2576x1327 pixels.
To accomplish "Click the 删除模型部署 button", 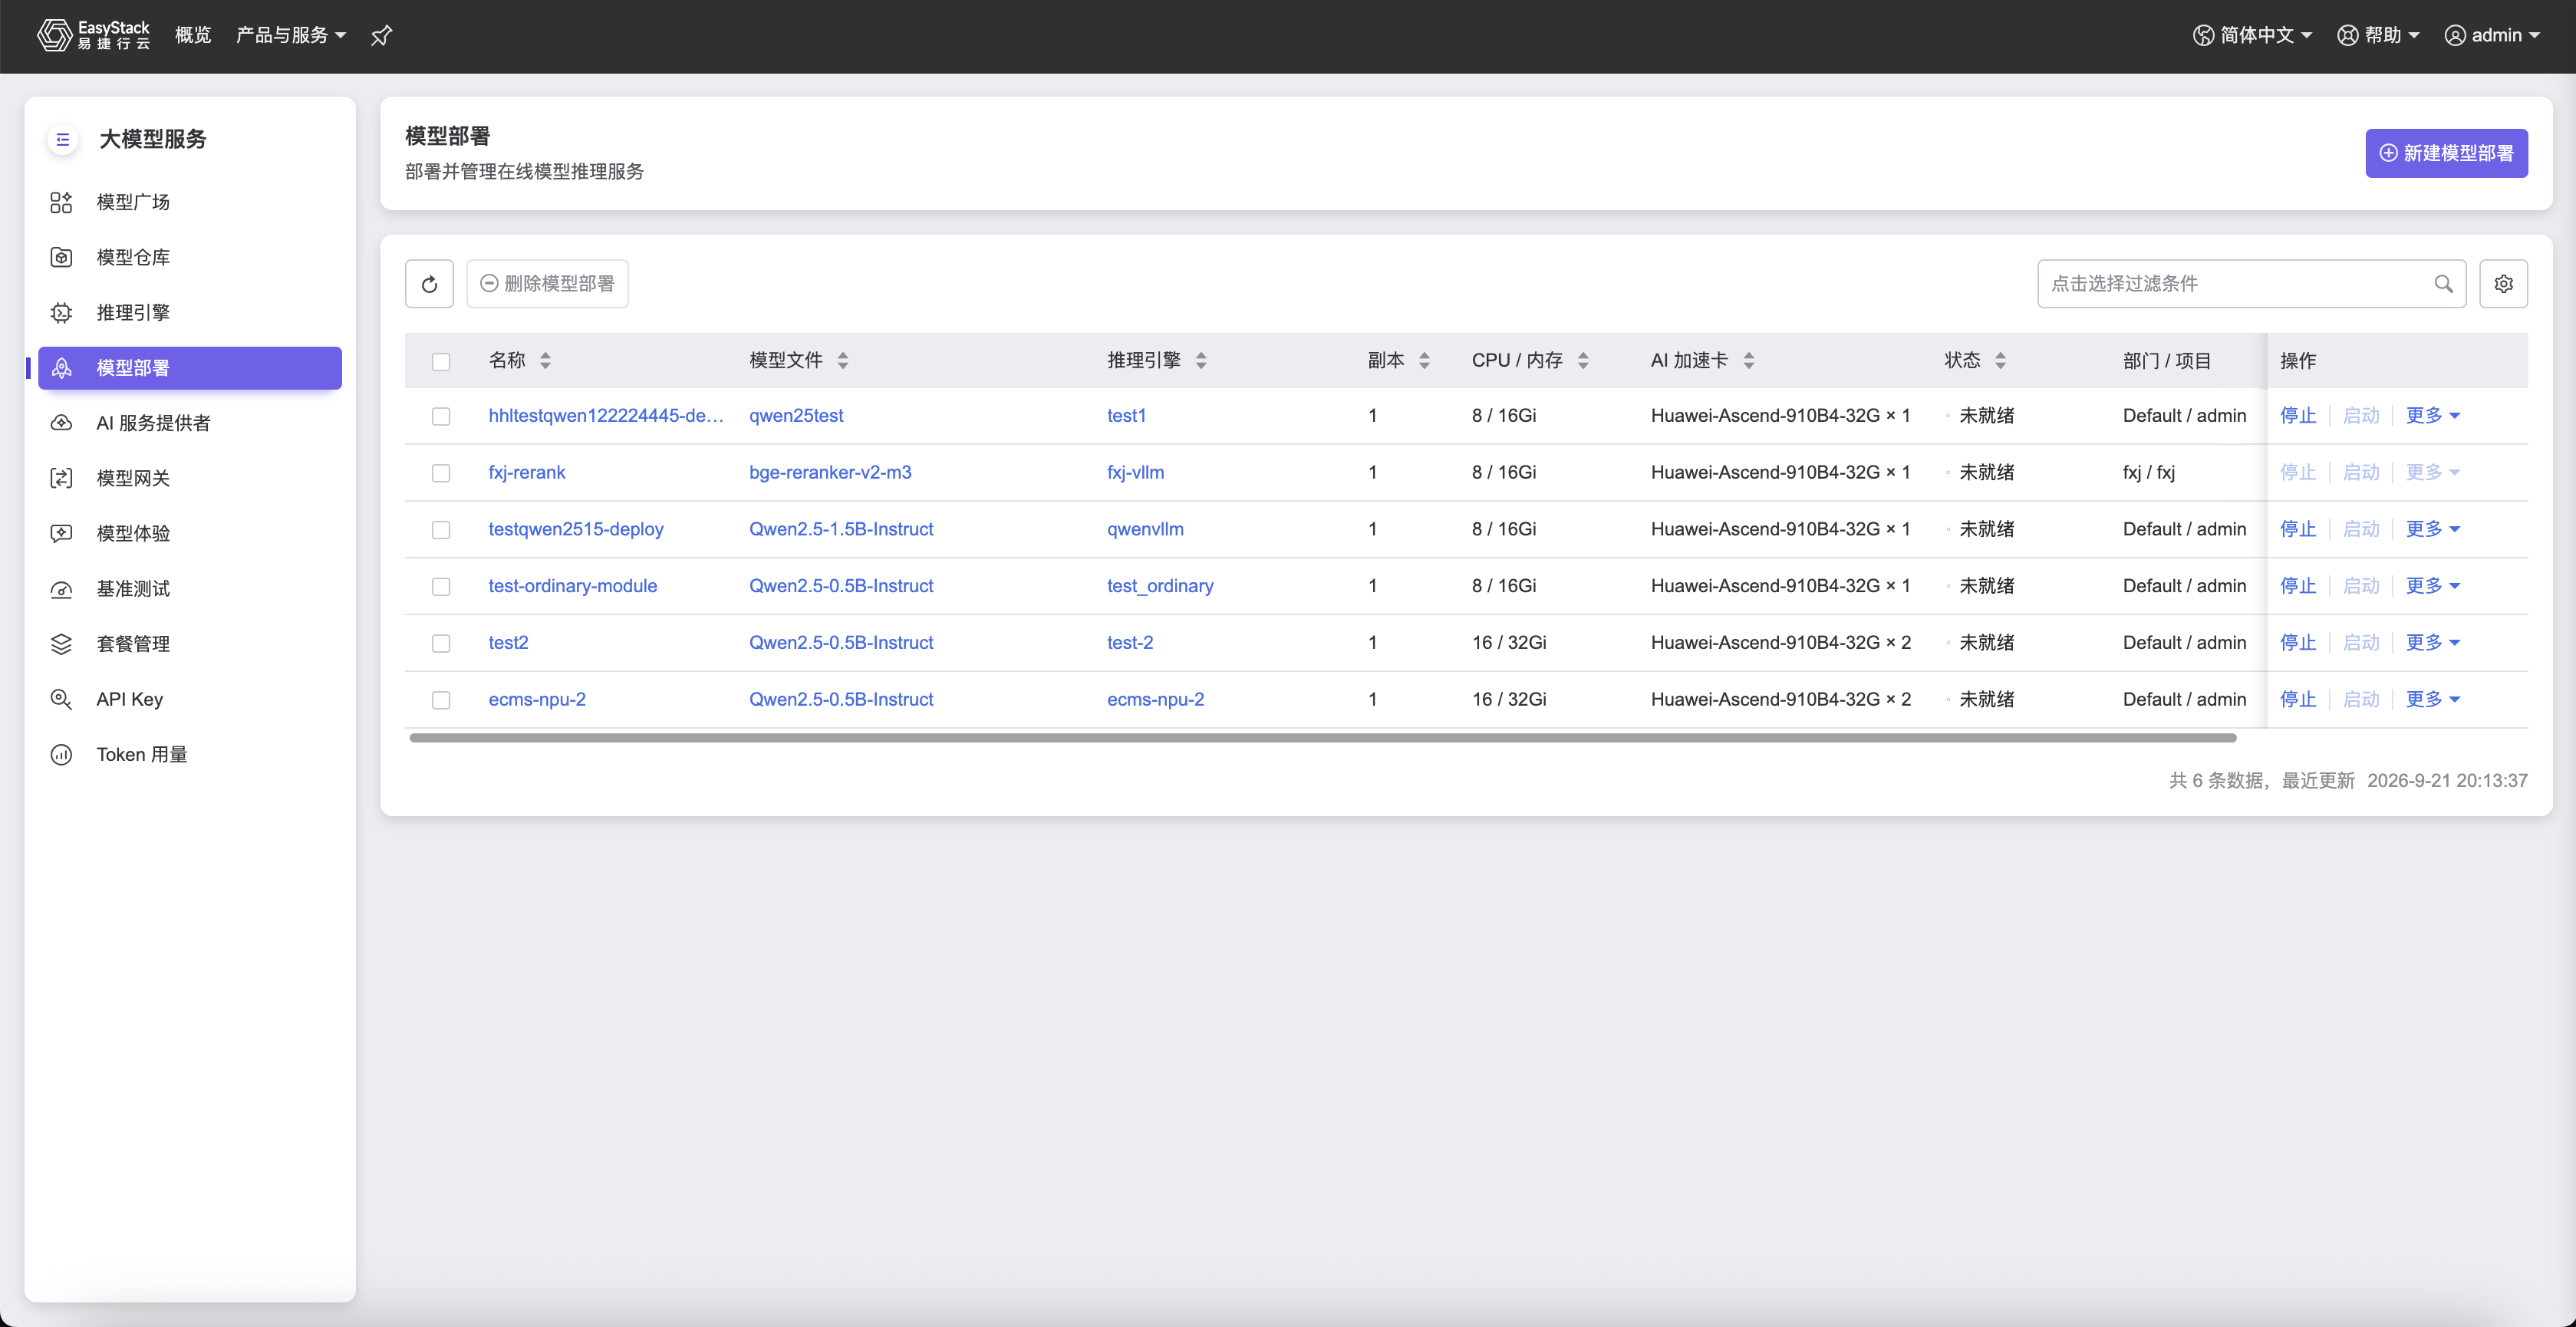I will coord(547,284).
